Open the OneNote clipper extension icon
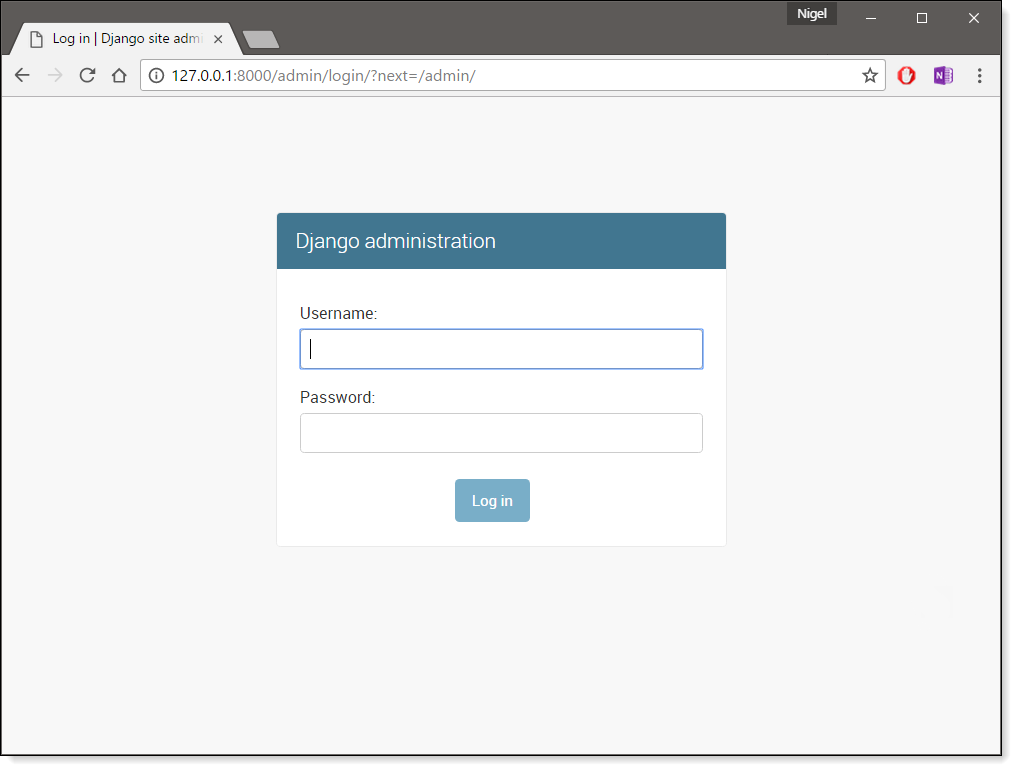The width and height of the screenshot is (1011, 765). coord(943,75)
